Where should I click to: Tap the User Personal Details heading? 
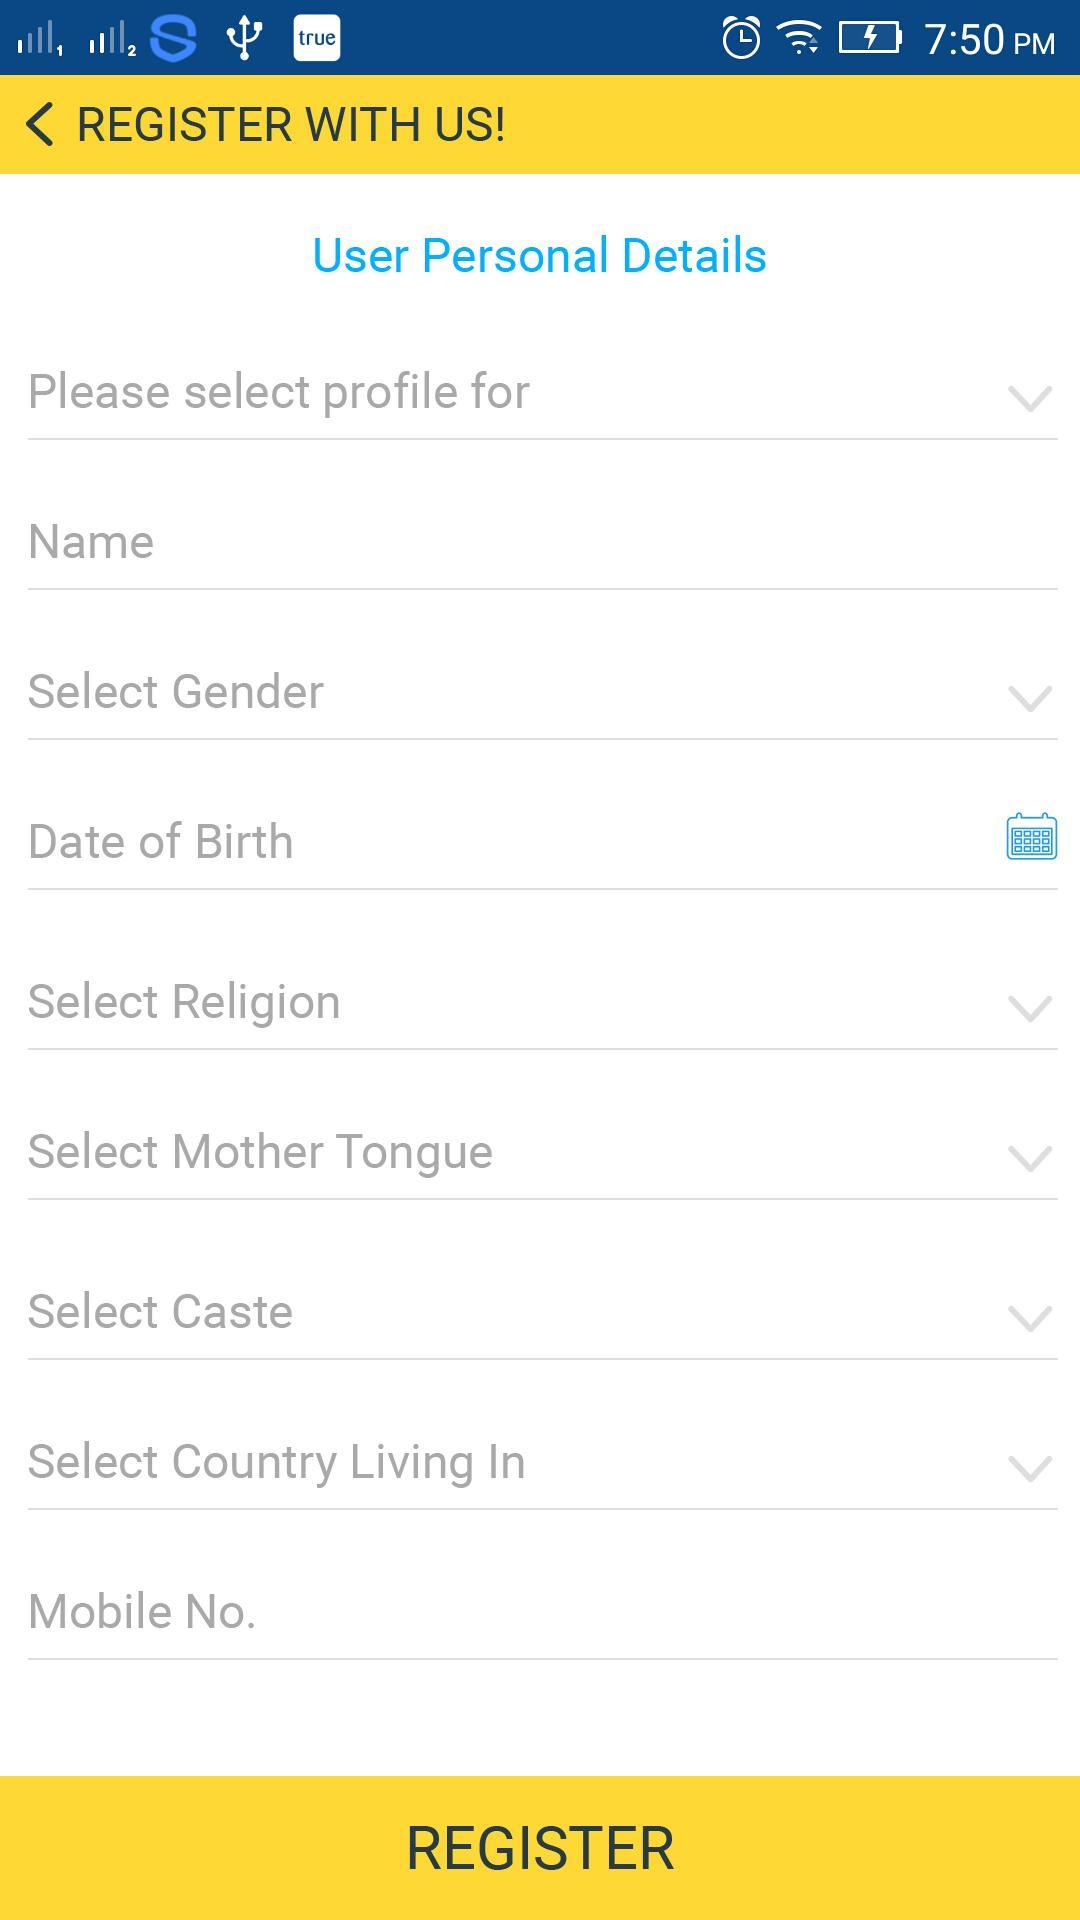coord(540,256)
